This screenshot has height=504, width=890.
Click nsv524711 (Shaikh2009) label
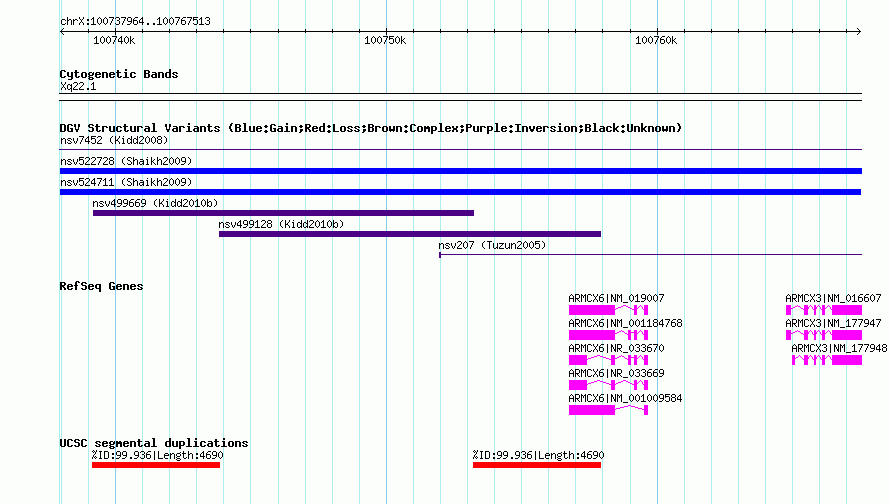point(126,182)
